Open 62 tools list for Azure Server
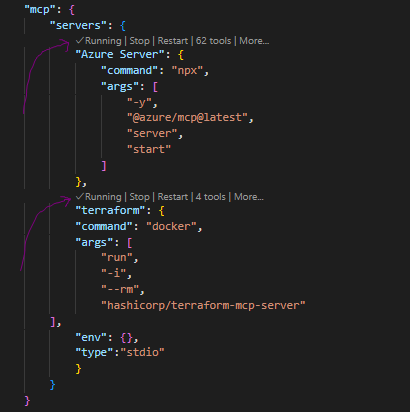 point(213,41)
